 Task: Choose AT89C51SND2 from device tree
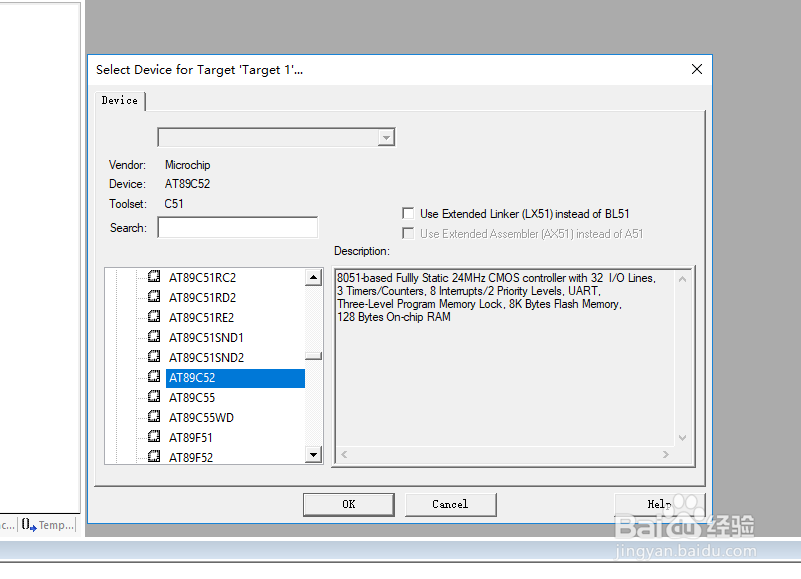pos(206,358)
